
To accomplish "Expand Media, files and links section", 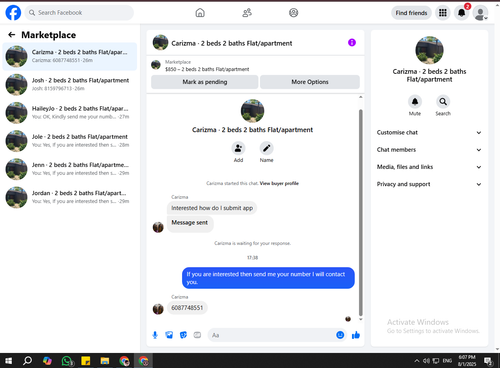I will pos(429,167).
